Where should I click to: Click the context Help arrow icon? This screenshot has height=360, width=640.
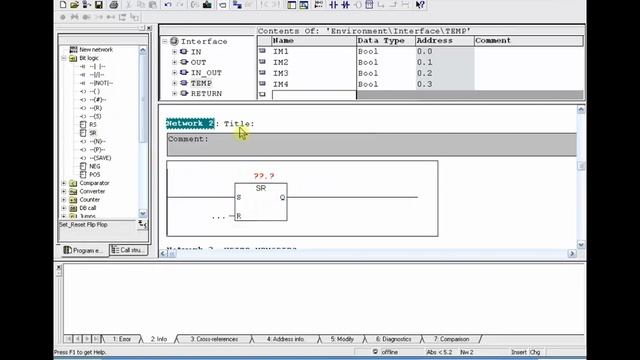coord(420,5)
